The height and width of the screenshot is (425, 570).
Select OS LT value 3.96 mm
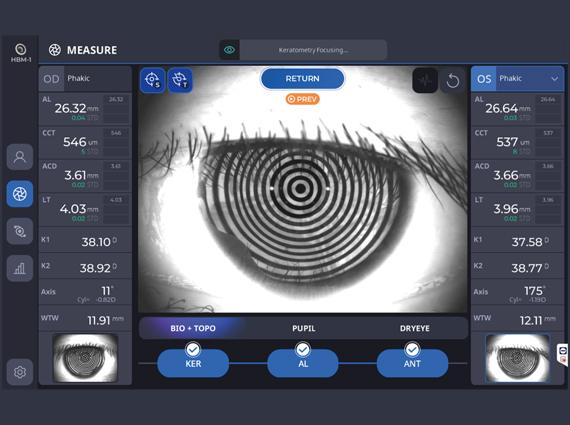point(512,209)
